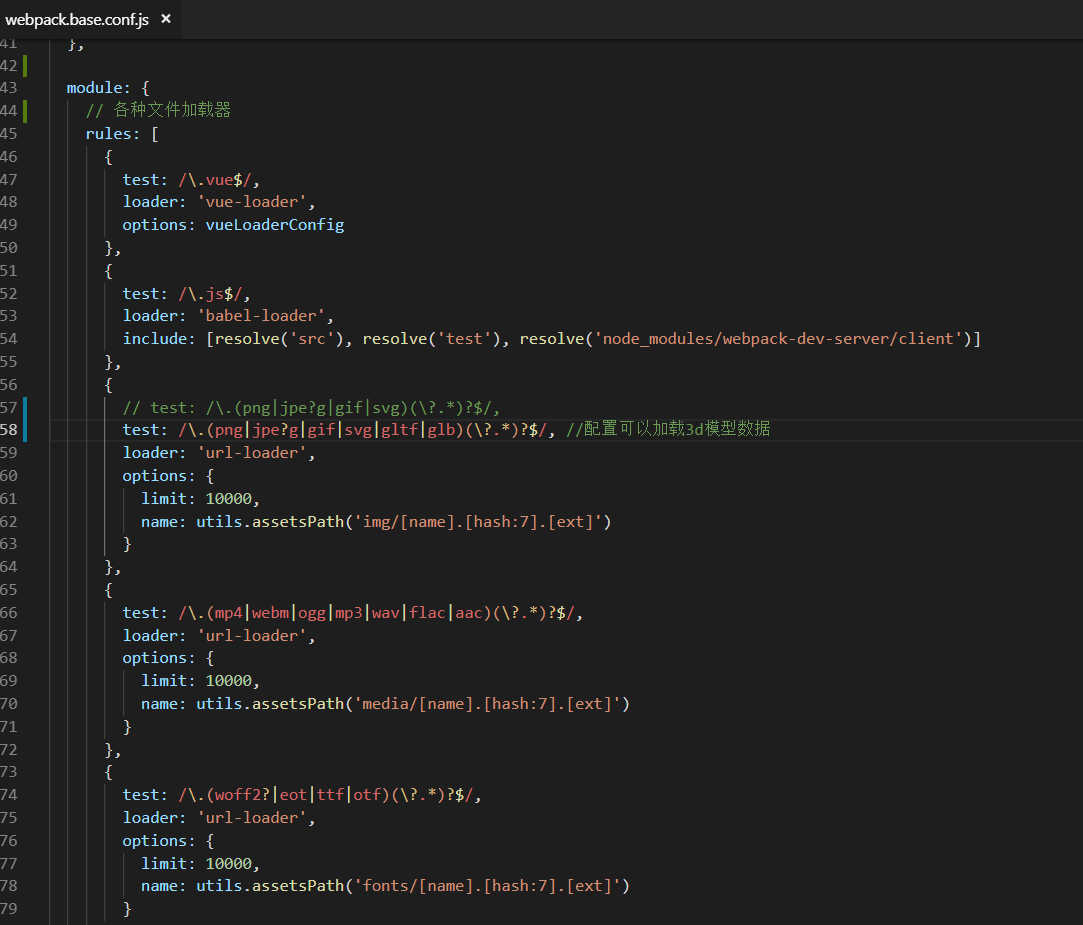
Task: Click the 'babel-loader' string
Action: 261,316
